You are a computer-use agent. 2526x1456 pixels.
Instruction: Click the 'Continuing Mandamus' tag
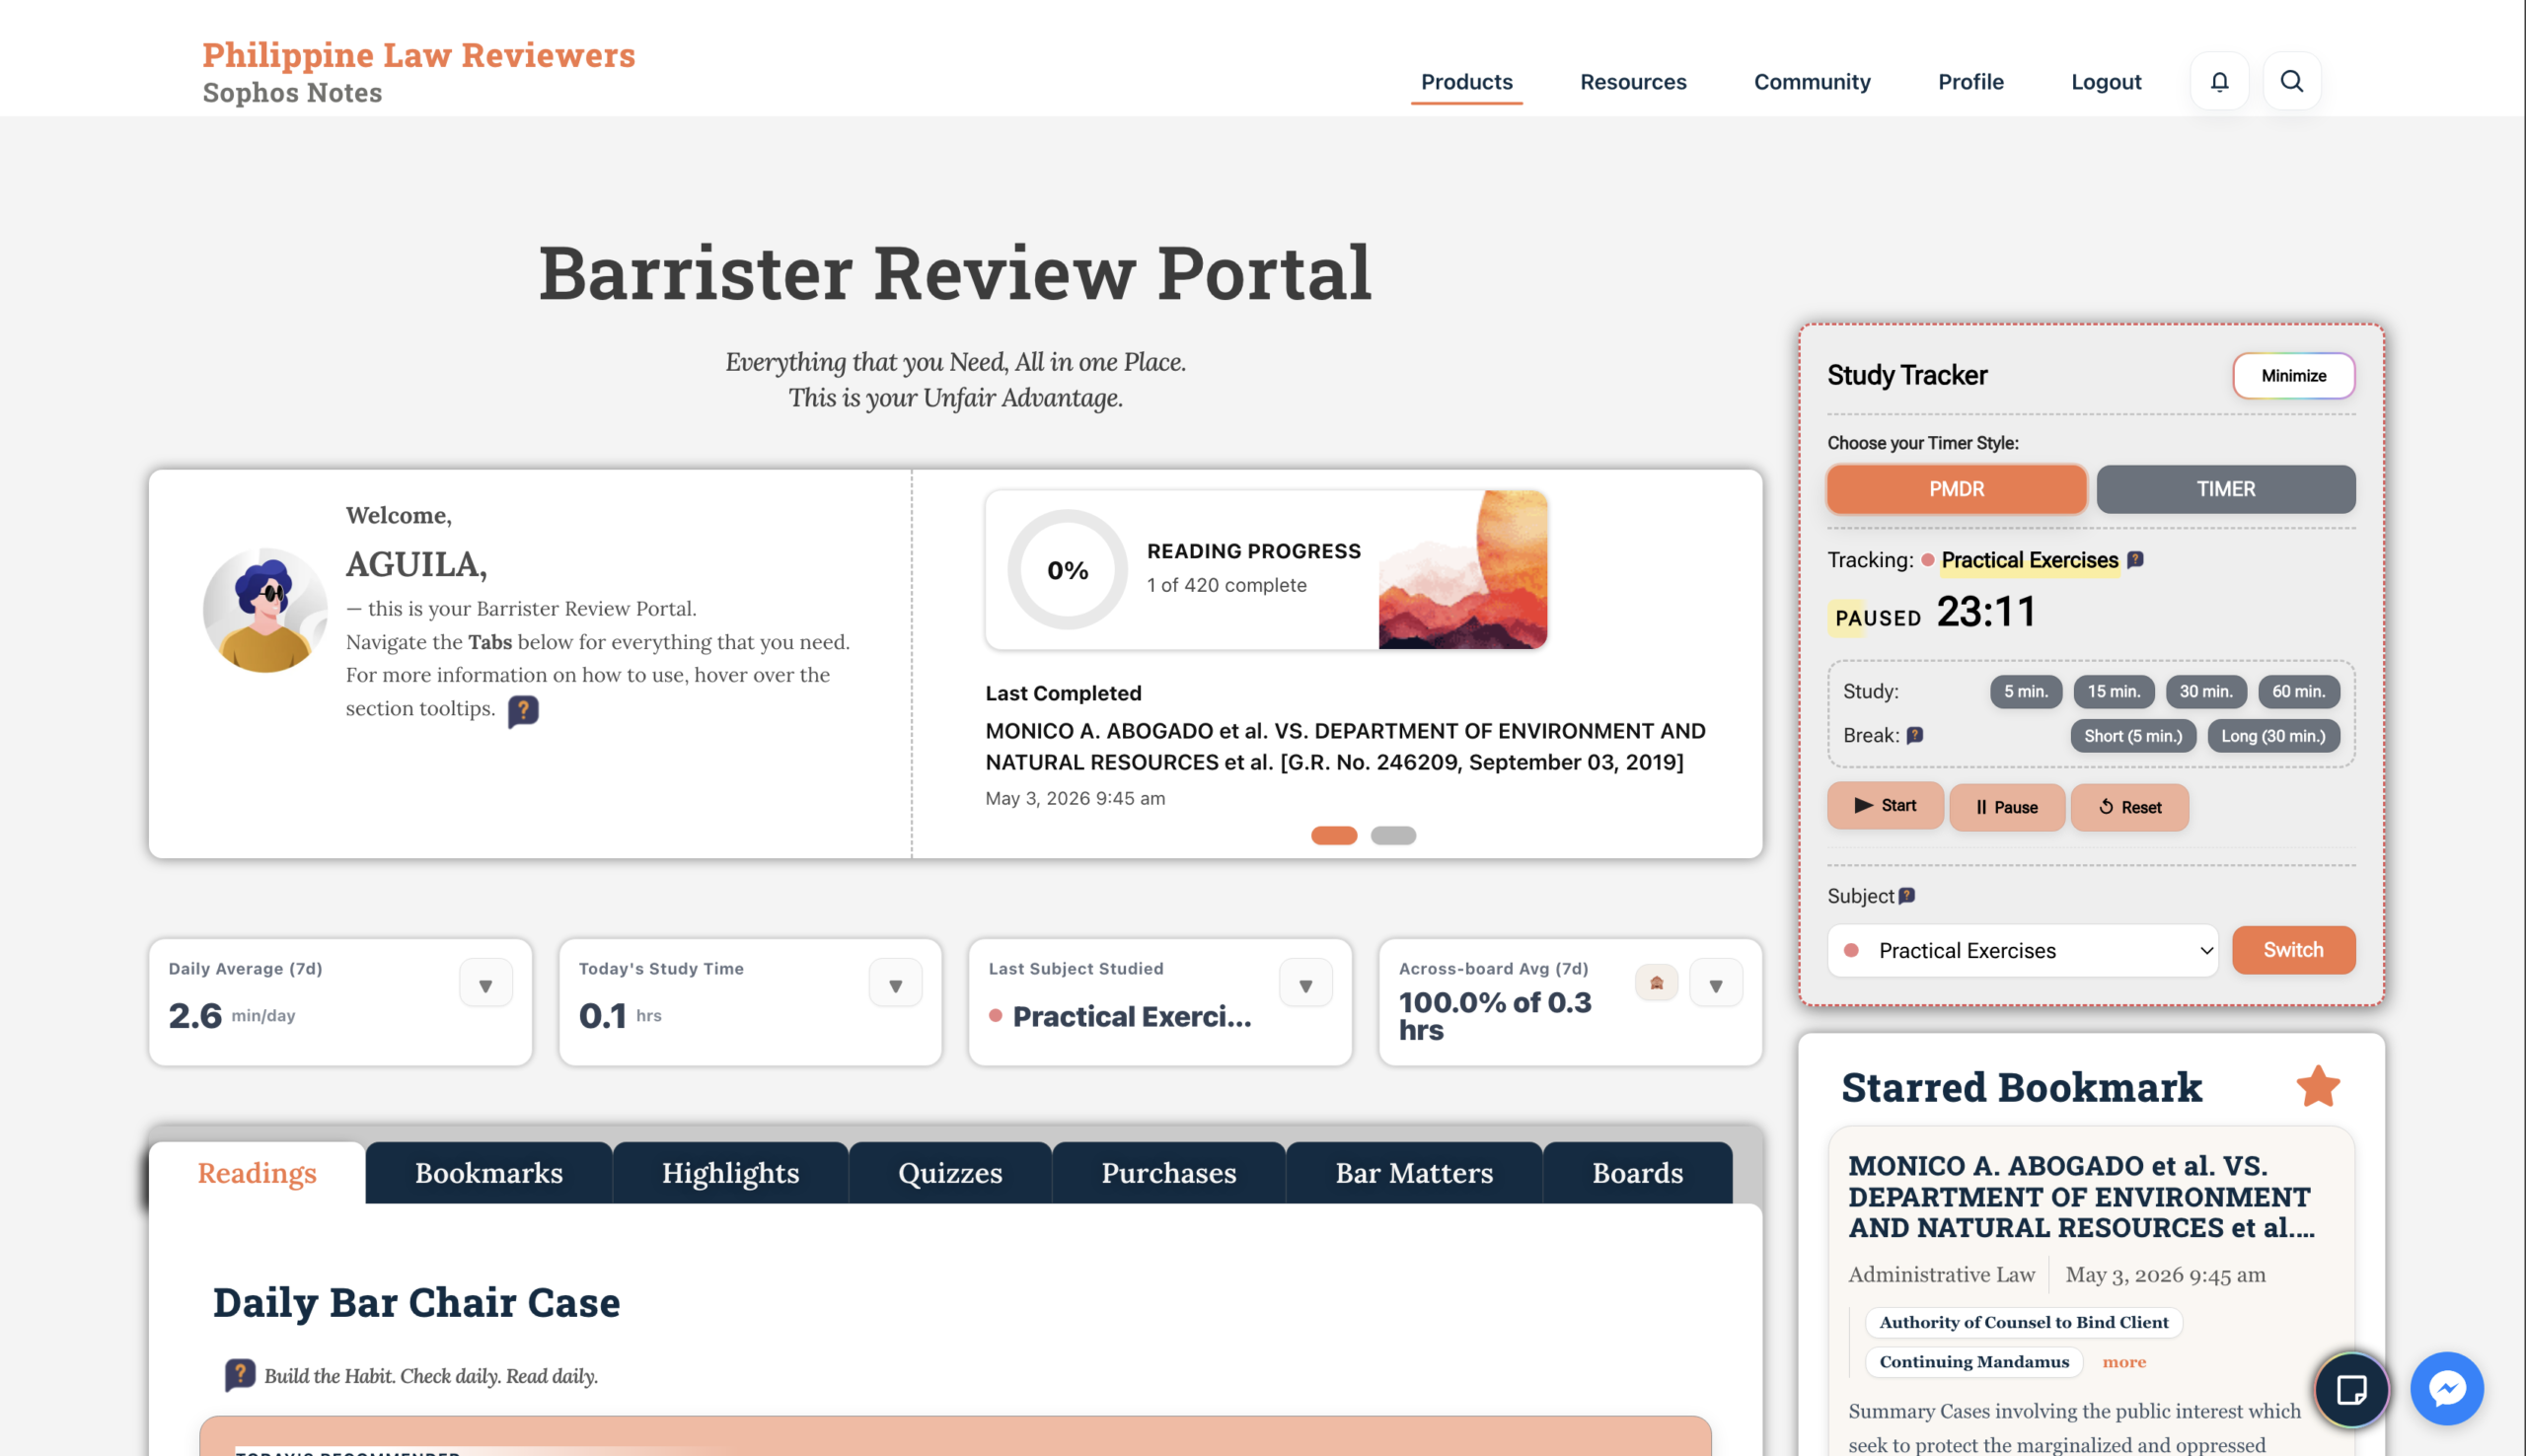(1973, 1362)
